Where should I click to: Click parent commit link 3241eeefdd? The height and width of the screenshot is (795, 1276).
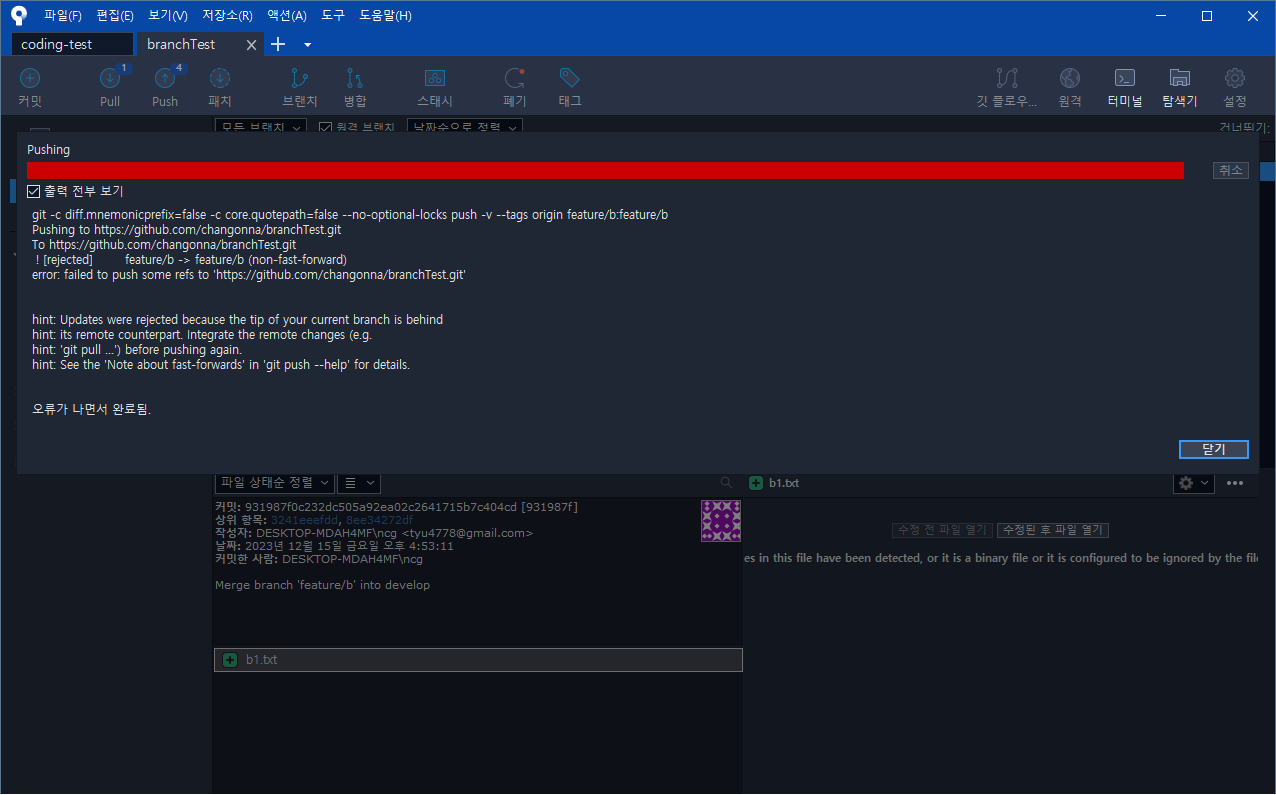[305, 520]
